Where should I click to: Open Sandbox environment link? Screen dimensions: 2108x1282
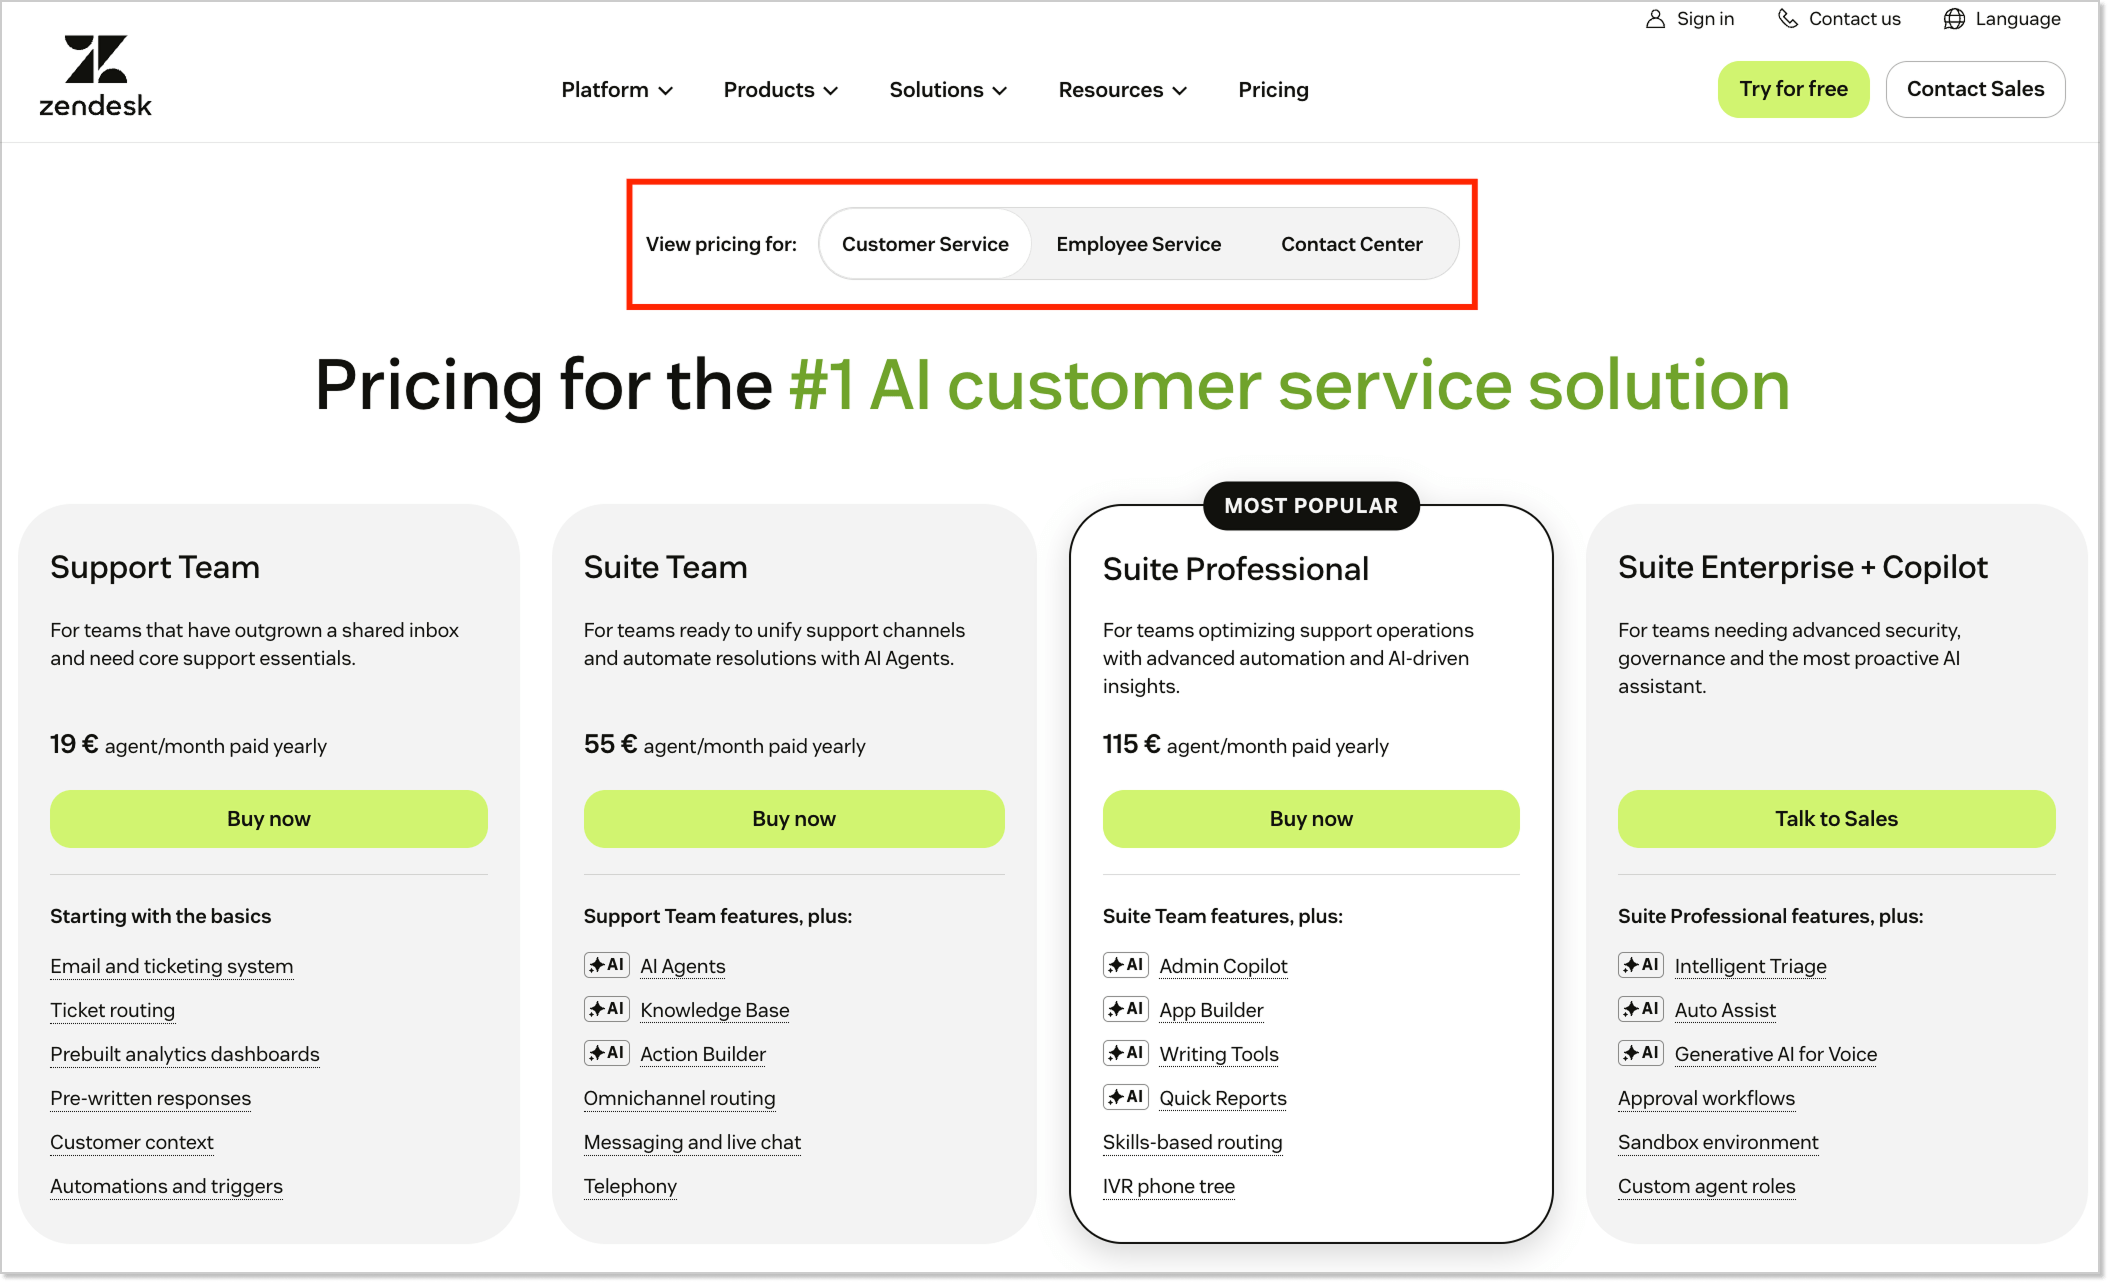click(1719, 1142)
